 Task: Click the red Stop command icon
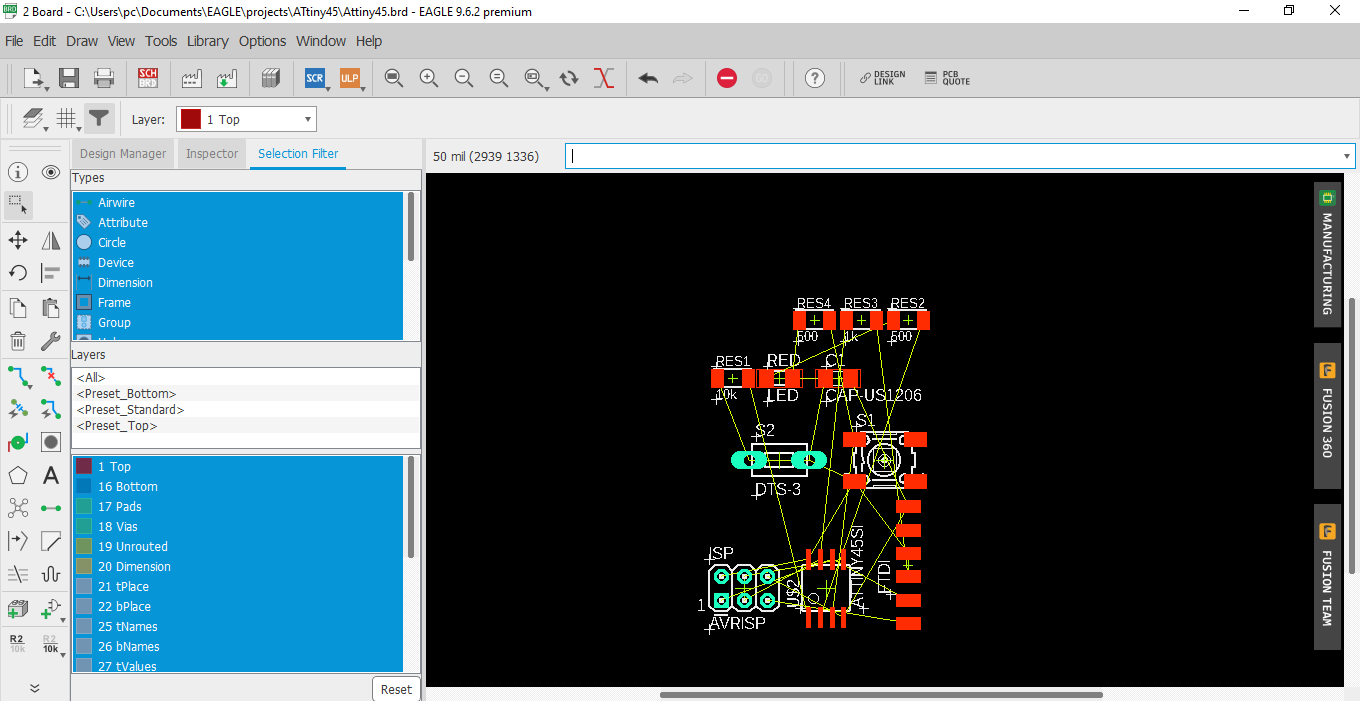[727, 78]
